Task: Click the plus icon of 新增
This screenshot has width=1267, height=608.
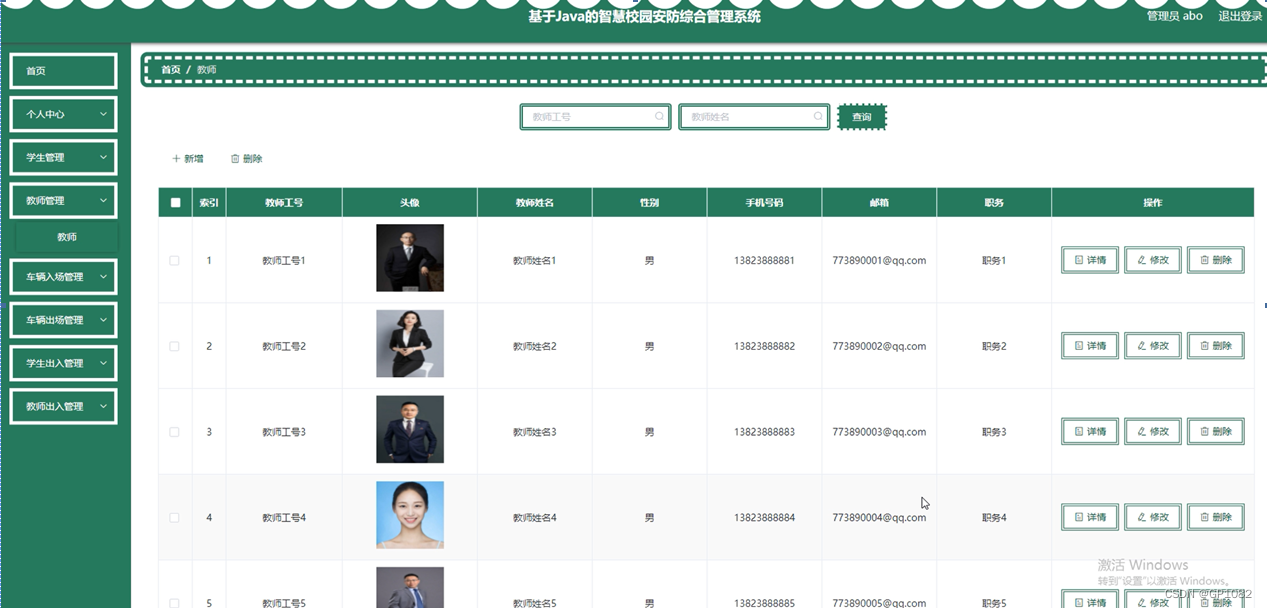Action: [x=176, y=159]
